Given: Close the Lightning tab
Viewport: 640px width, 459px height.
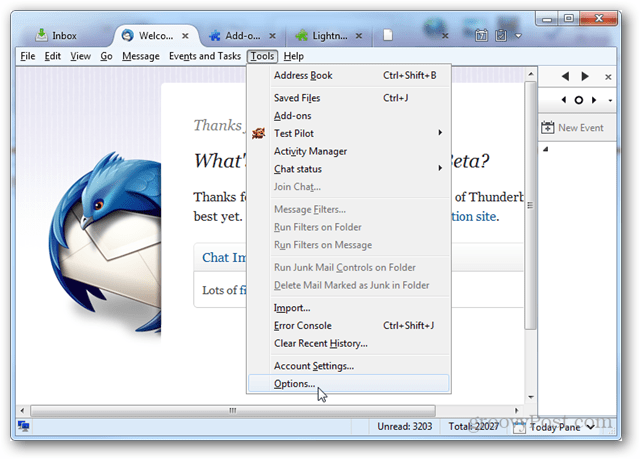Looking at the screenshot, I should tap(359, 36).
